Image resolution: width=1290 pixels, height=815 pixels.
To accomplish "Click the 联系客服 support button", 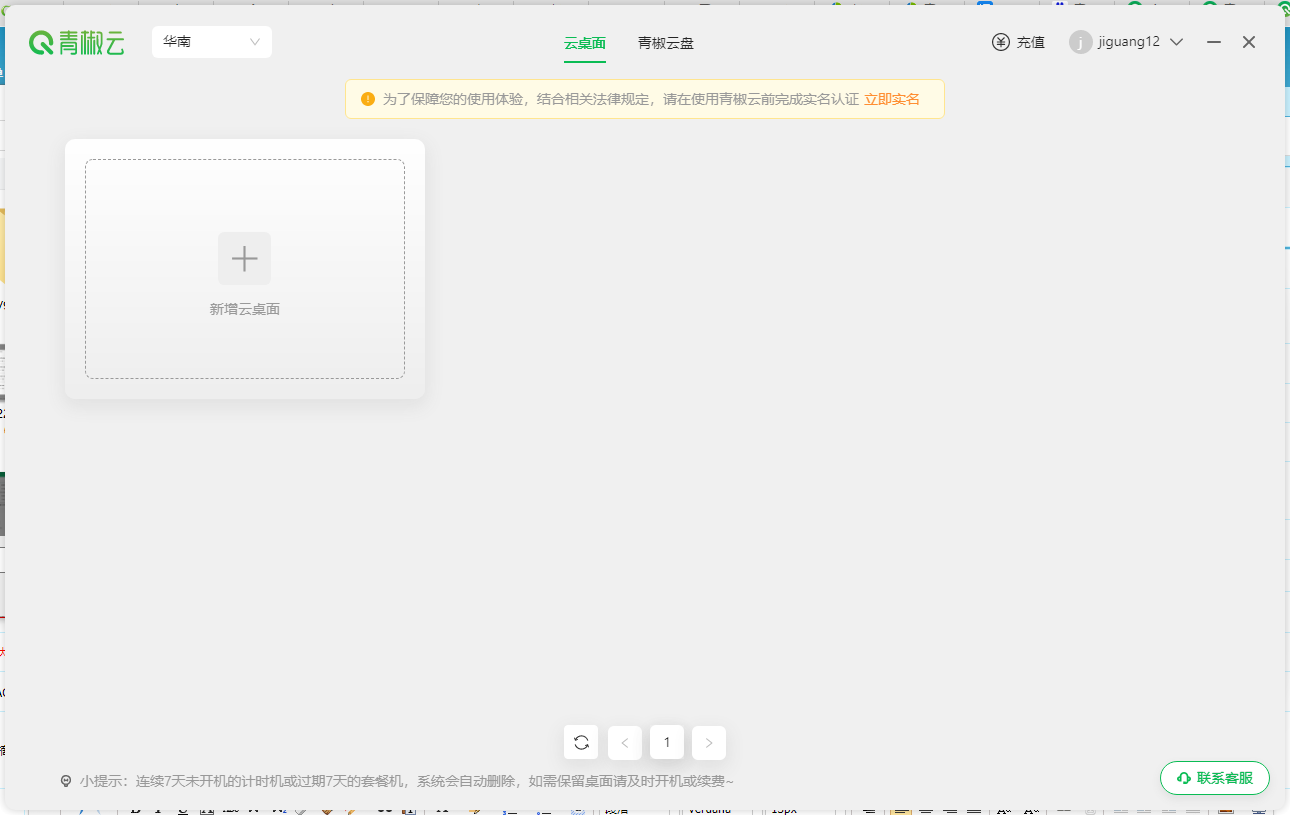I will tap(1215, 778).
